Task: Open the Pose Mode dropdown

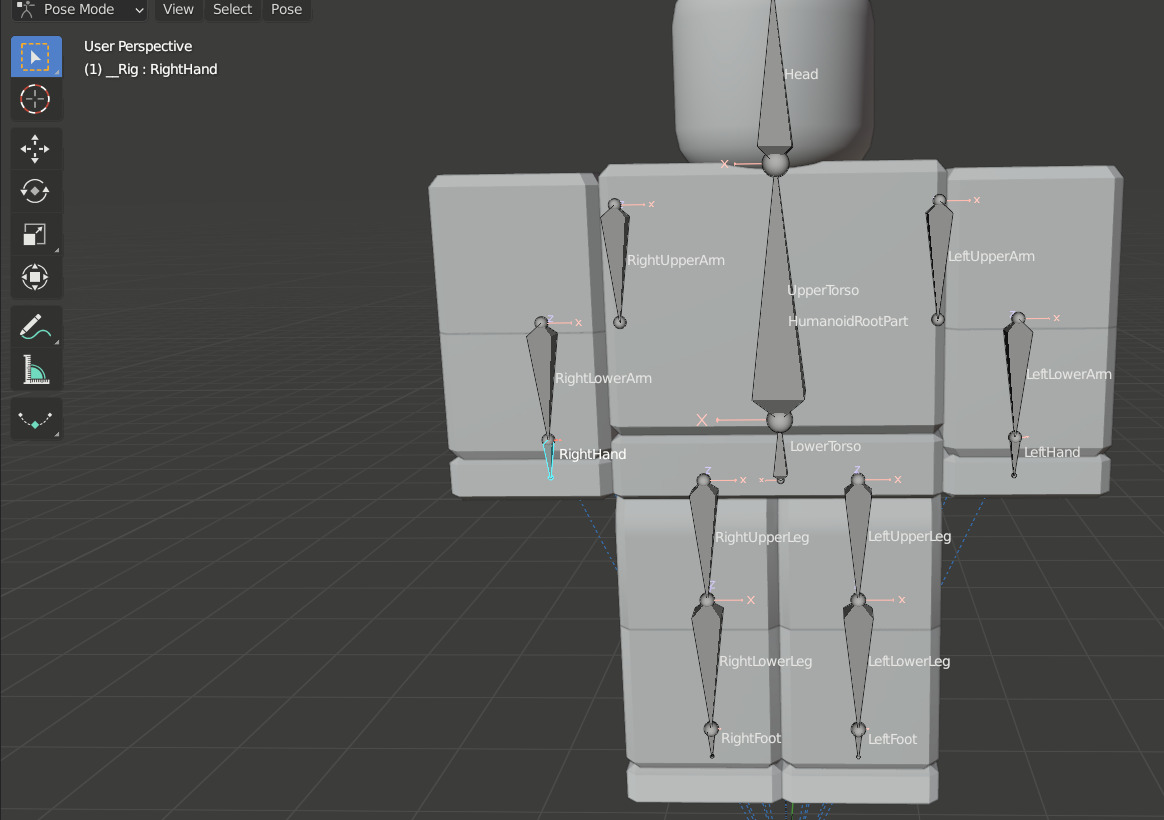Action: (x=78, y=10)
